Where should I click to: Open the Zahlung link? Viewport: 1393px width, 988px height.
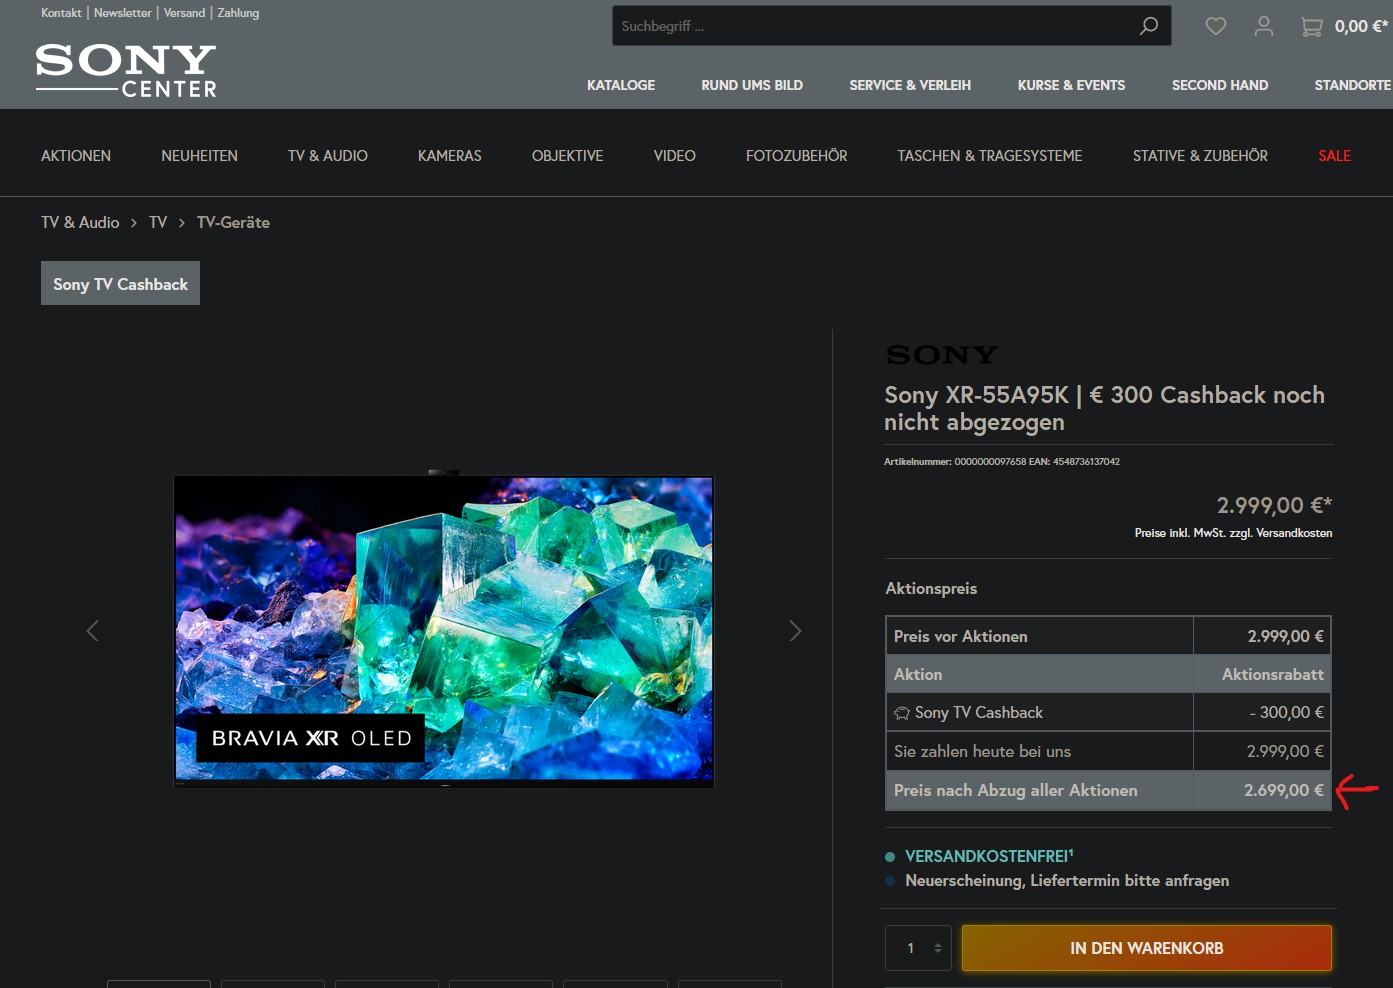click(238, 13)
